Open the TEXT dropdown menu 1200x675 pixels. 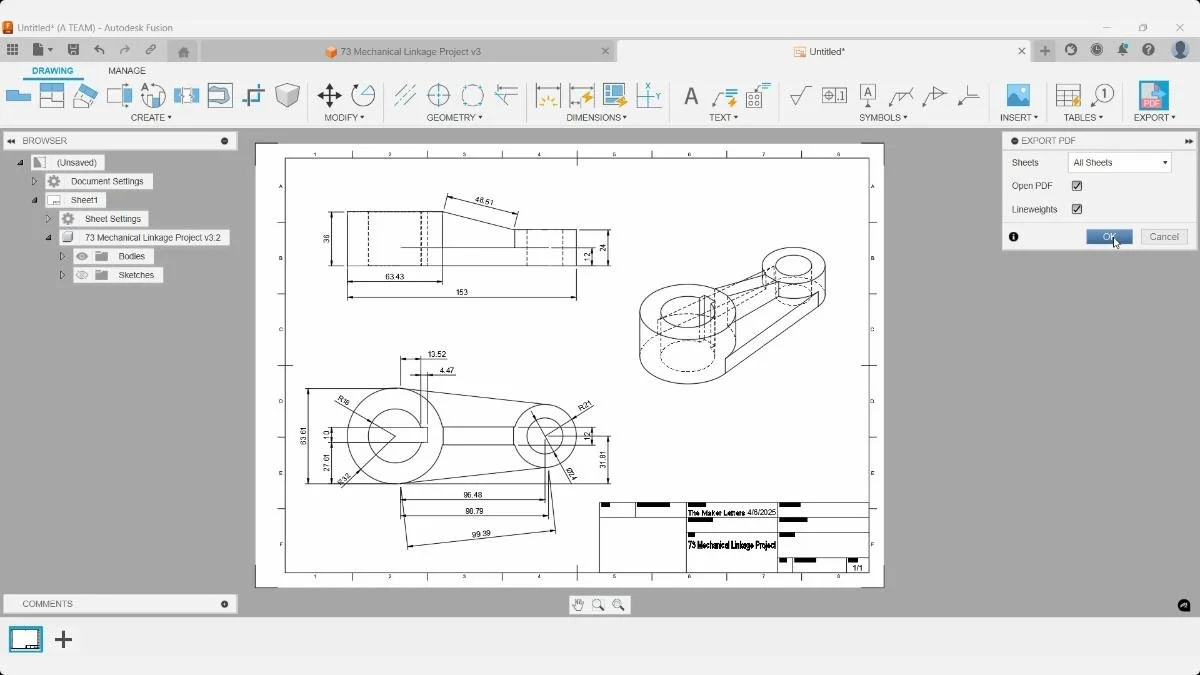coord(723,118)
